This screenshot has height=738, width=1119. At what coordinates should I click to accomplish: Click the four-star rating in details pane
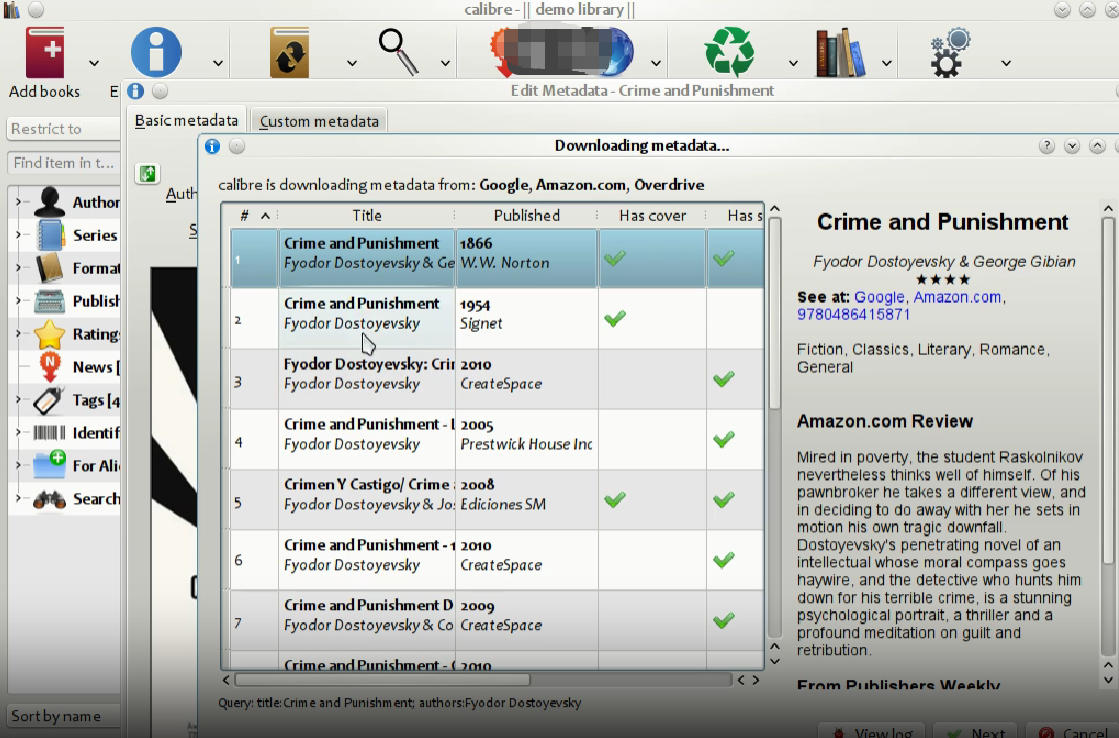[943, 280]
